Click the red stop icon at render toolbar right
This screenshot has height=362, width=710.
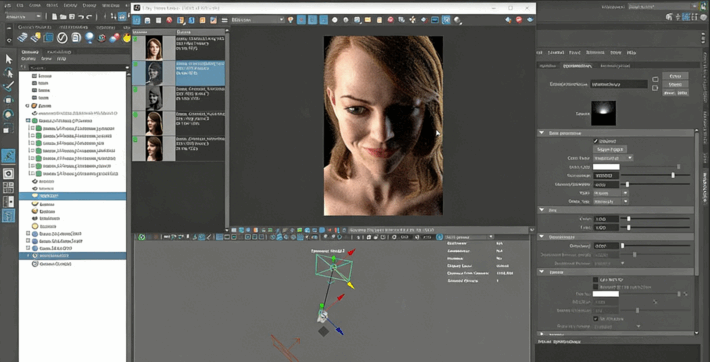[519, 20]
